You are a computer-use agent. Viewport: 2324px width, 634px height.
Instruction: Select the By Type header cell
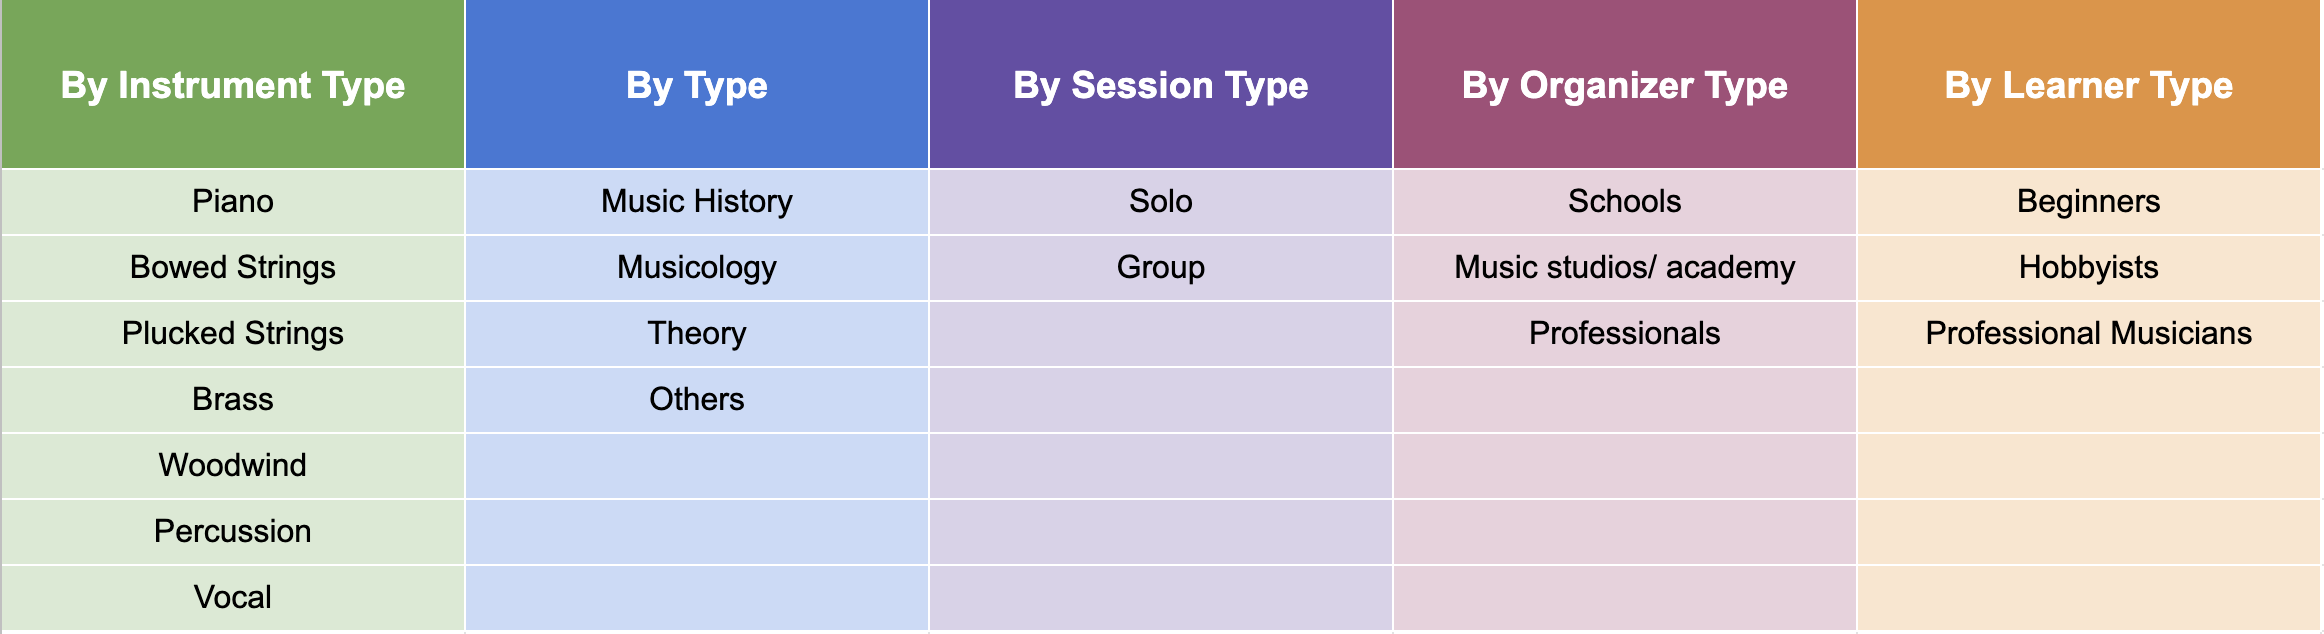click(x=697, y=86)
